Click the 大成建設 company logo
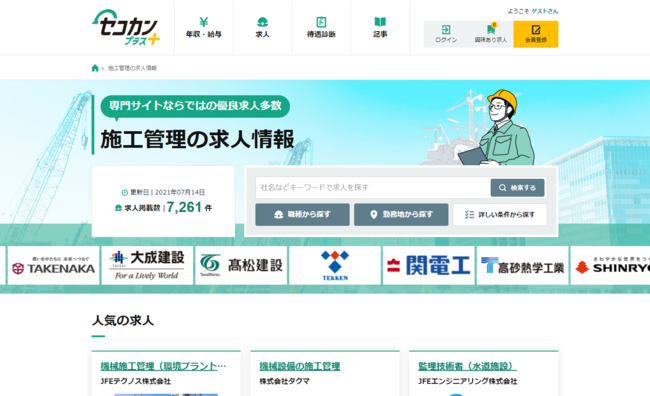 147,265
